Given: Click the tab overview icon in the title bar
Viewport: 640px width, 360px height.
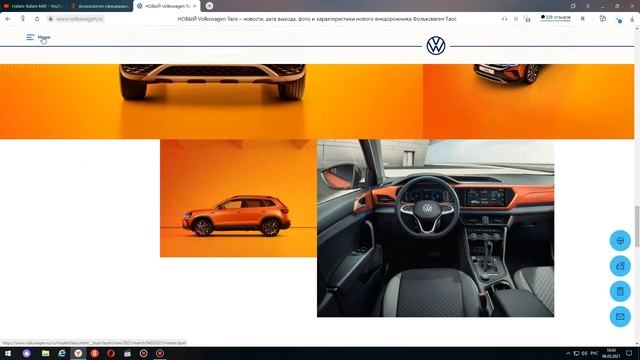Looking at the screenshot, I should [573, 6].
